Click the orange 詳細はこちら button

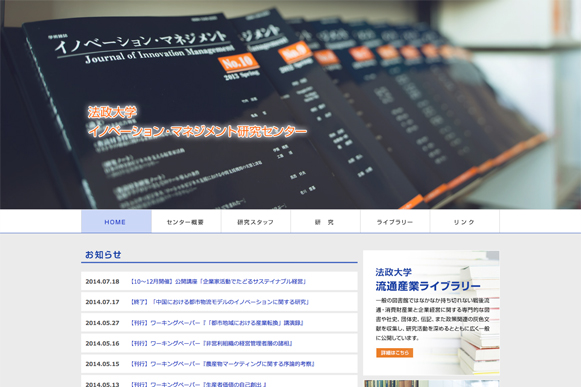[395, 353]
